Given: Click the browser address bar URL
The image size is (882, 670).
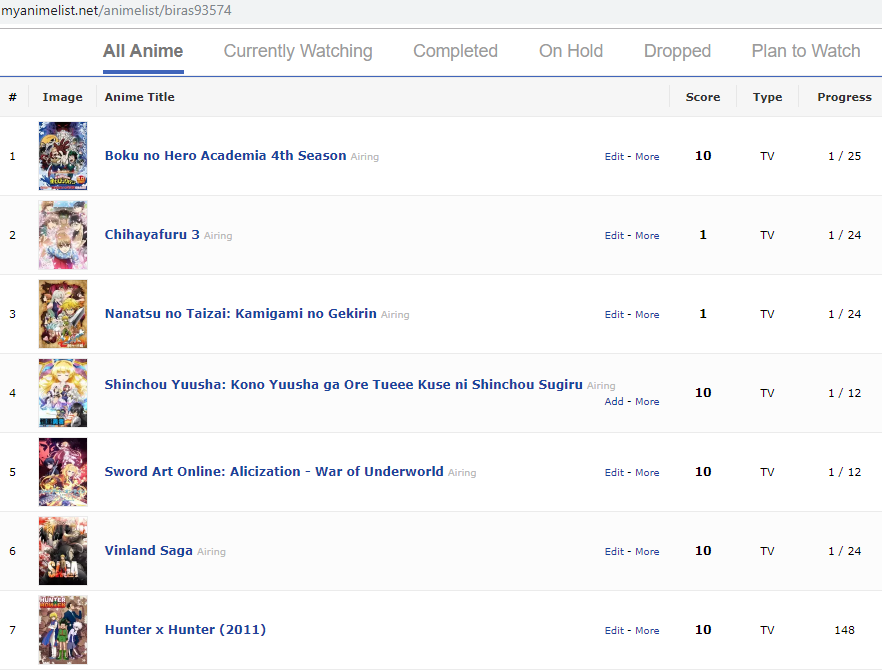Looking at the screenshot, I should (118, 10).
